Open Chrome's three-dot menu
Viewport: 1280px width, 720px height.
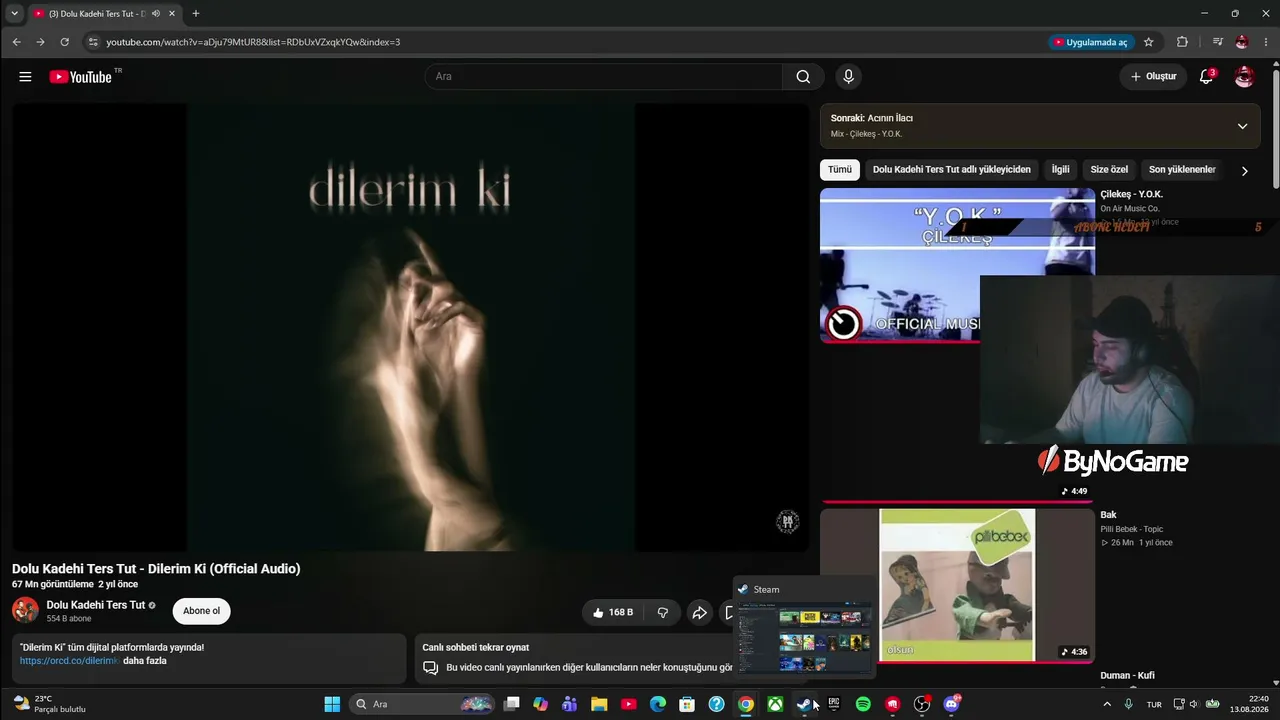[x=1265, y=42]
